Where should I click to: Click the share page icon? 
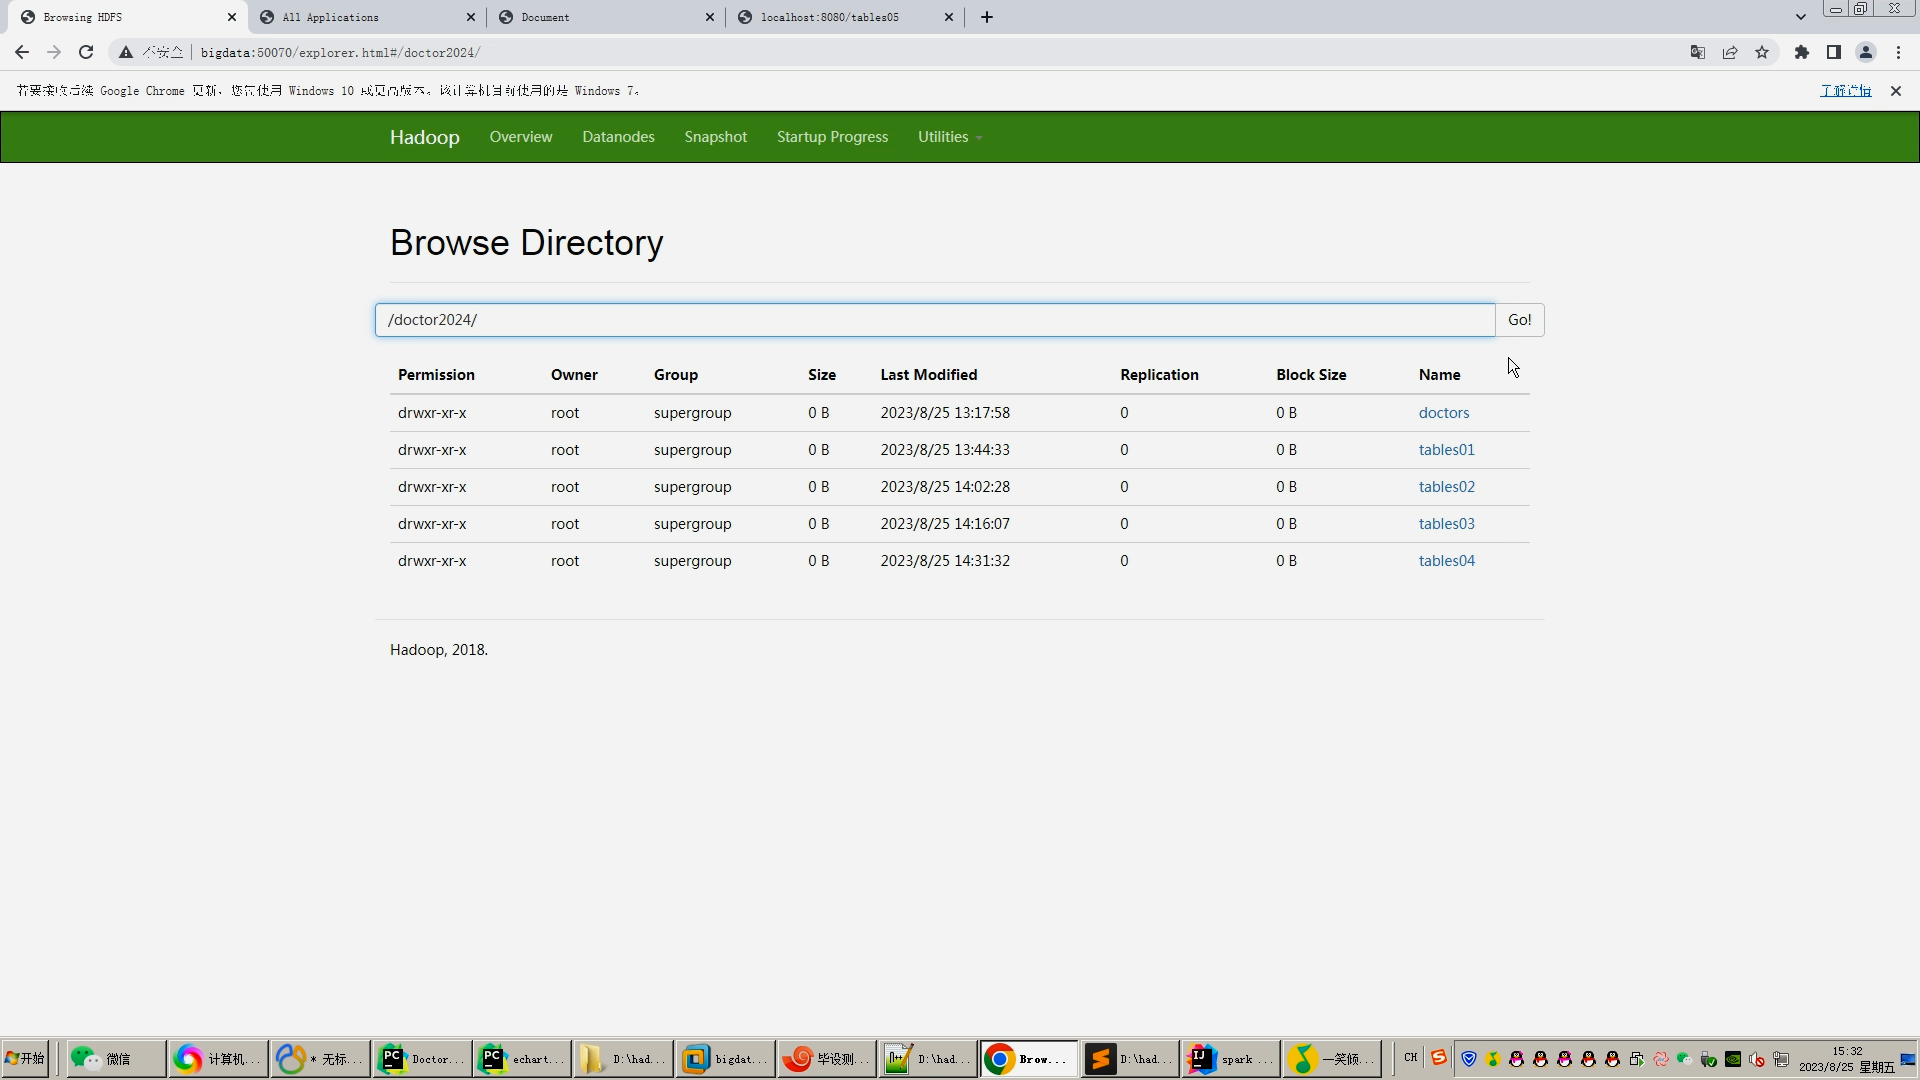point(1730,52)
